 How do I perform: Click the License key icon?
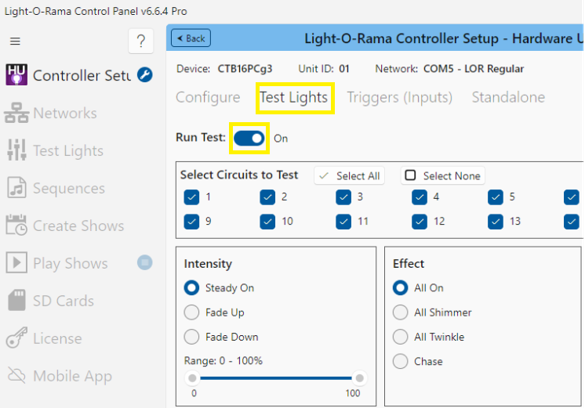[x=16, y=338]
